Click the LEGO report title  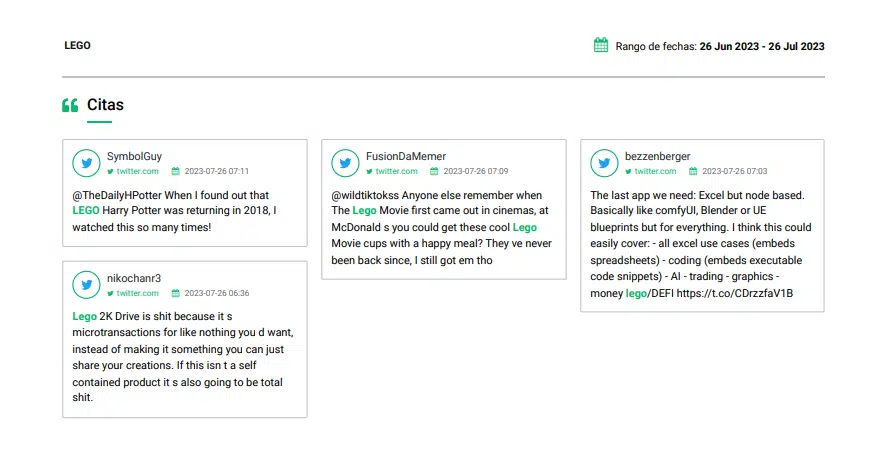coord(77,45)
